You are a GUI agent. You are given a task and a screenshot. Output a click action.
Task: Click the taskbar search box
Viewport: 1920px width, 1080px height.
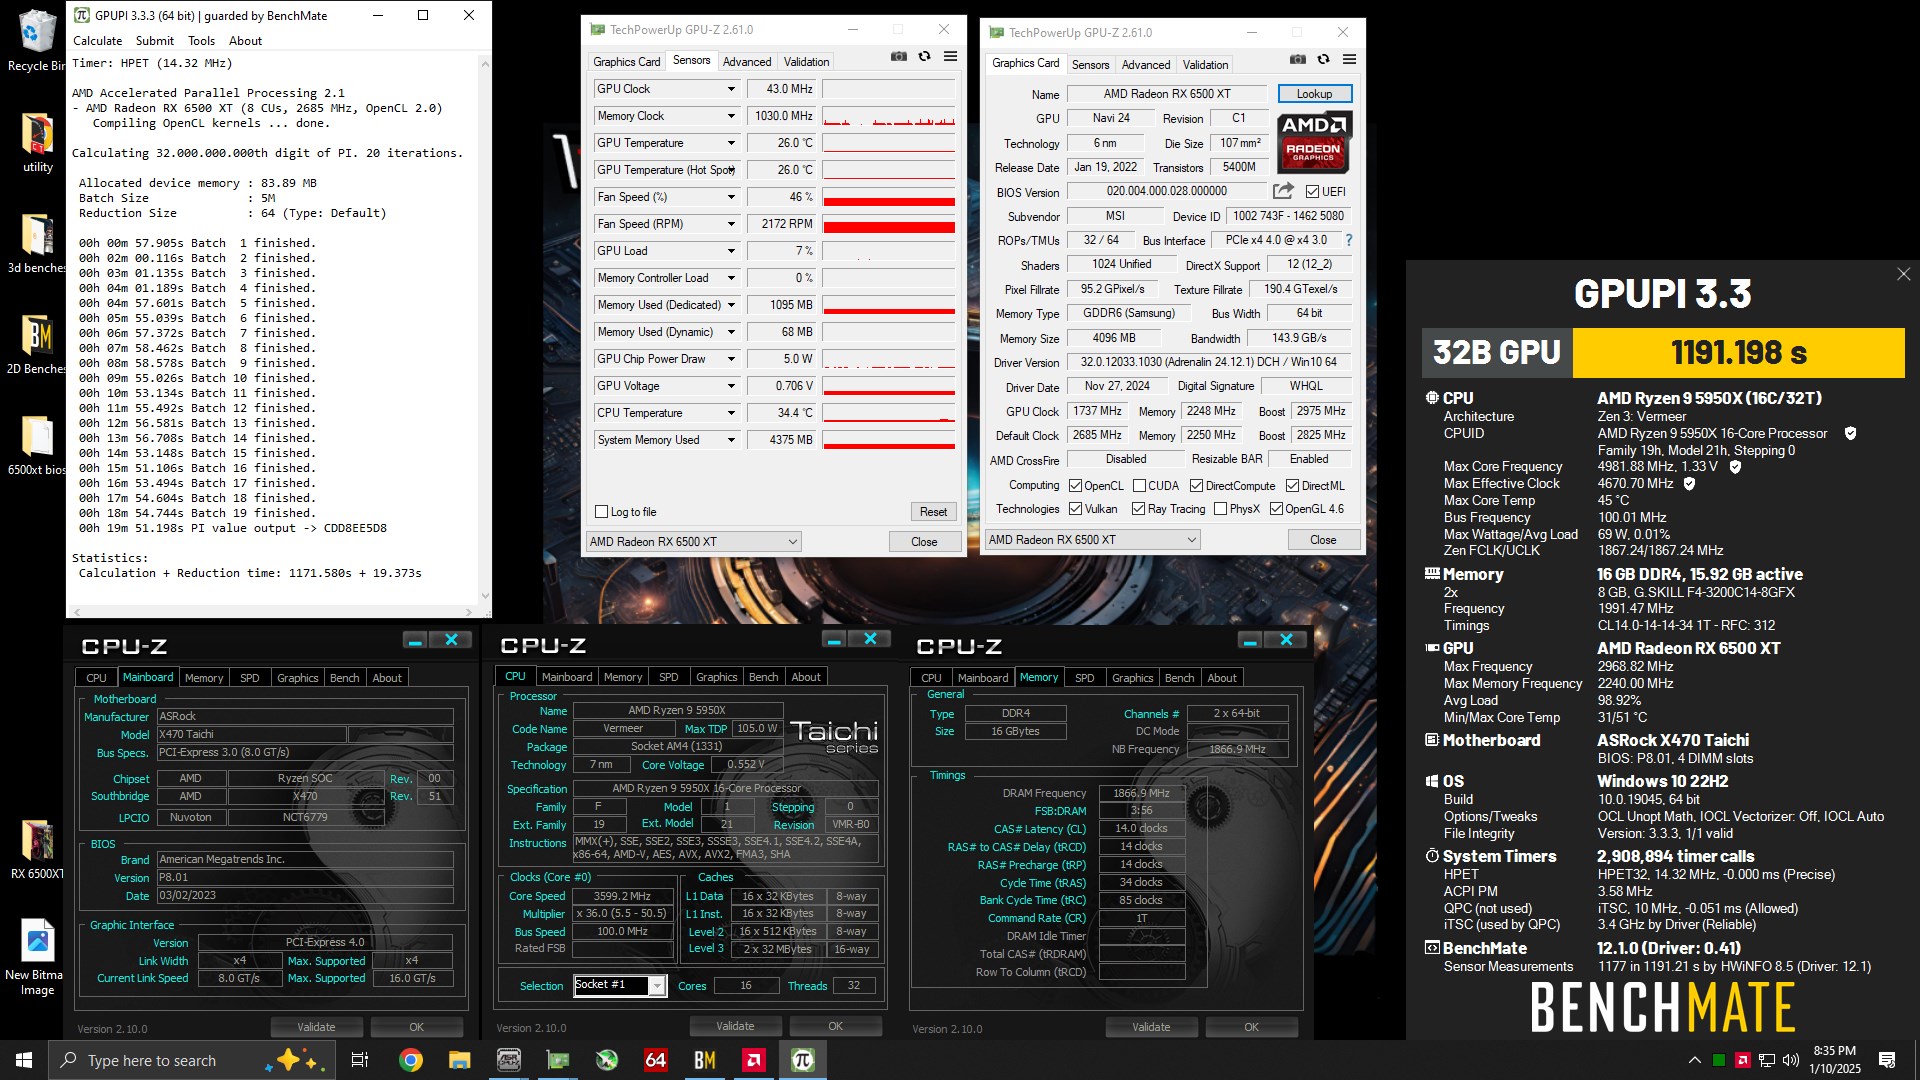point(190,1060)
